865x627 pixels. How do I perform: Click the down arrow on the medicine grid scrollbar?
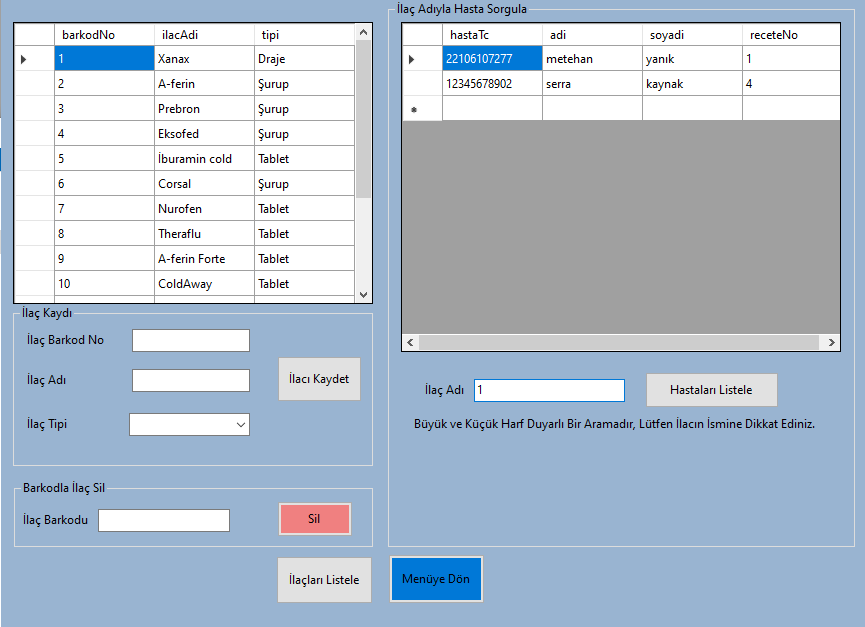[x=364, y=293]
